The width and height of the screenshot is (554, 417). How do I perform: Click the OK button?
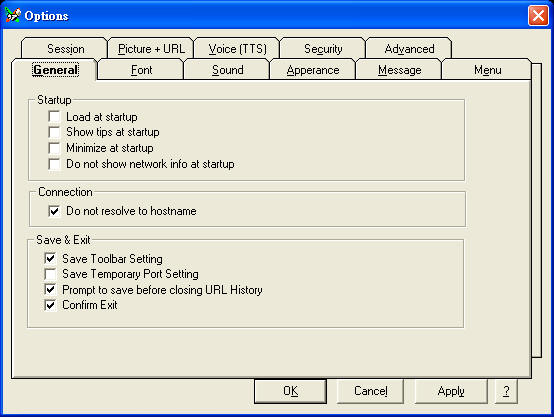[290, 391]
